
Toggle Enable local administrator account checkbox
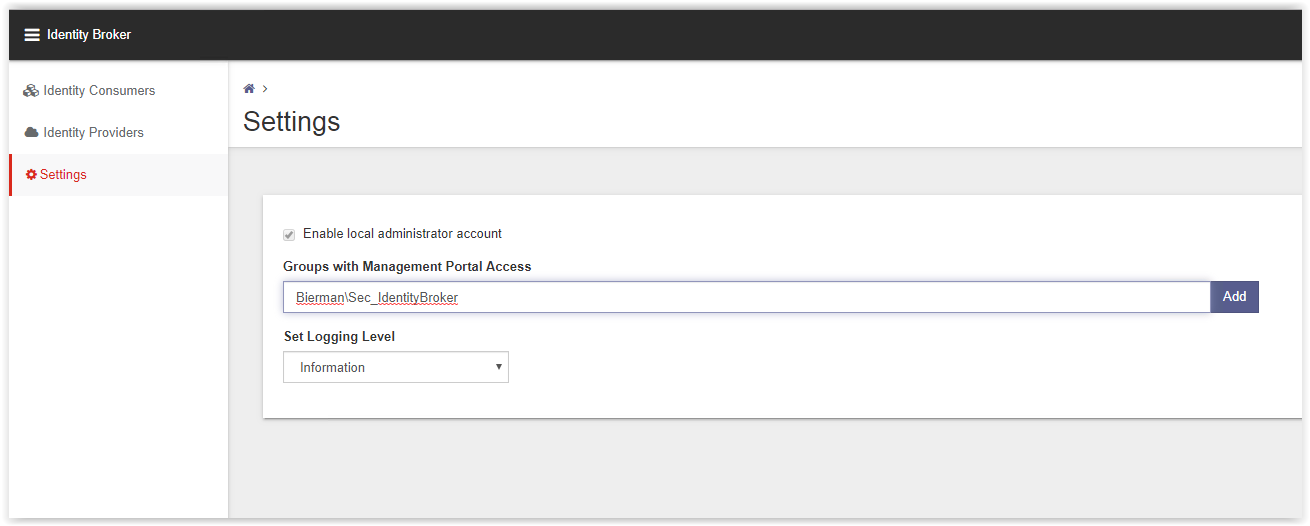(289, 234)
